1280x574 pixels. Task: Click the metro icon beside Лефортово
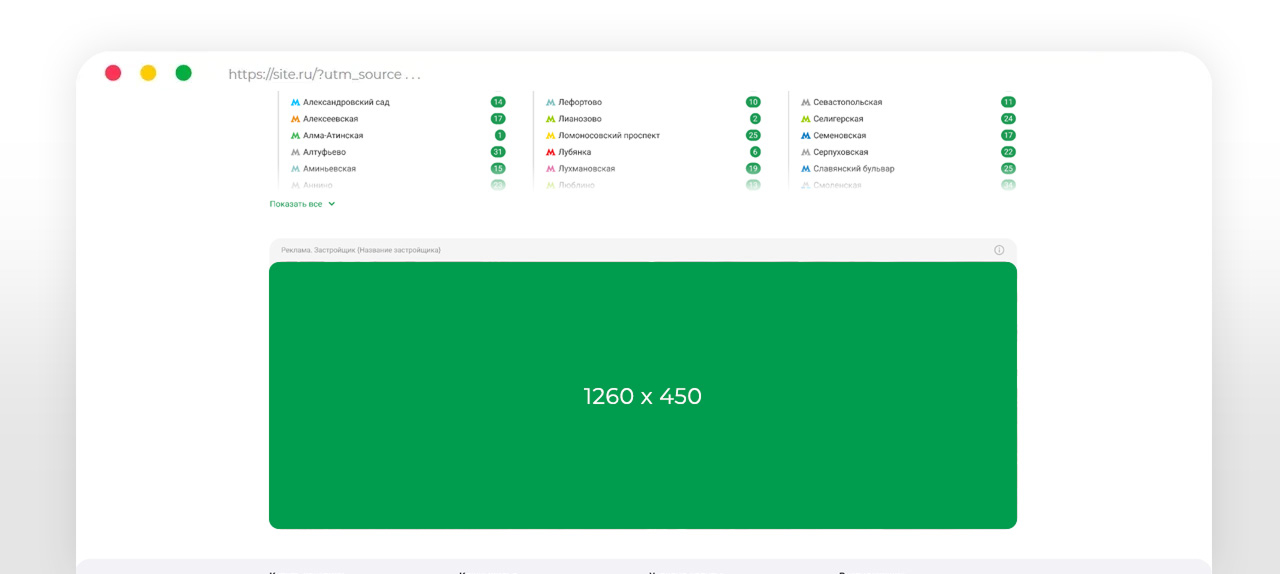point(550,102)
